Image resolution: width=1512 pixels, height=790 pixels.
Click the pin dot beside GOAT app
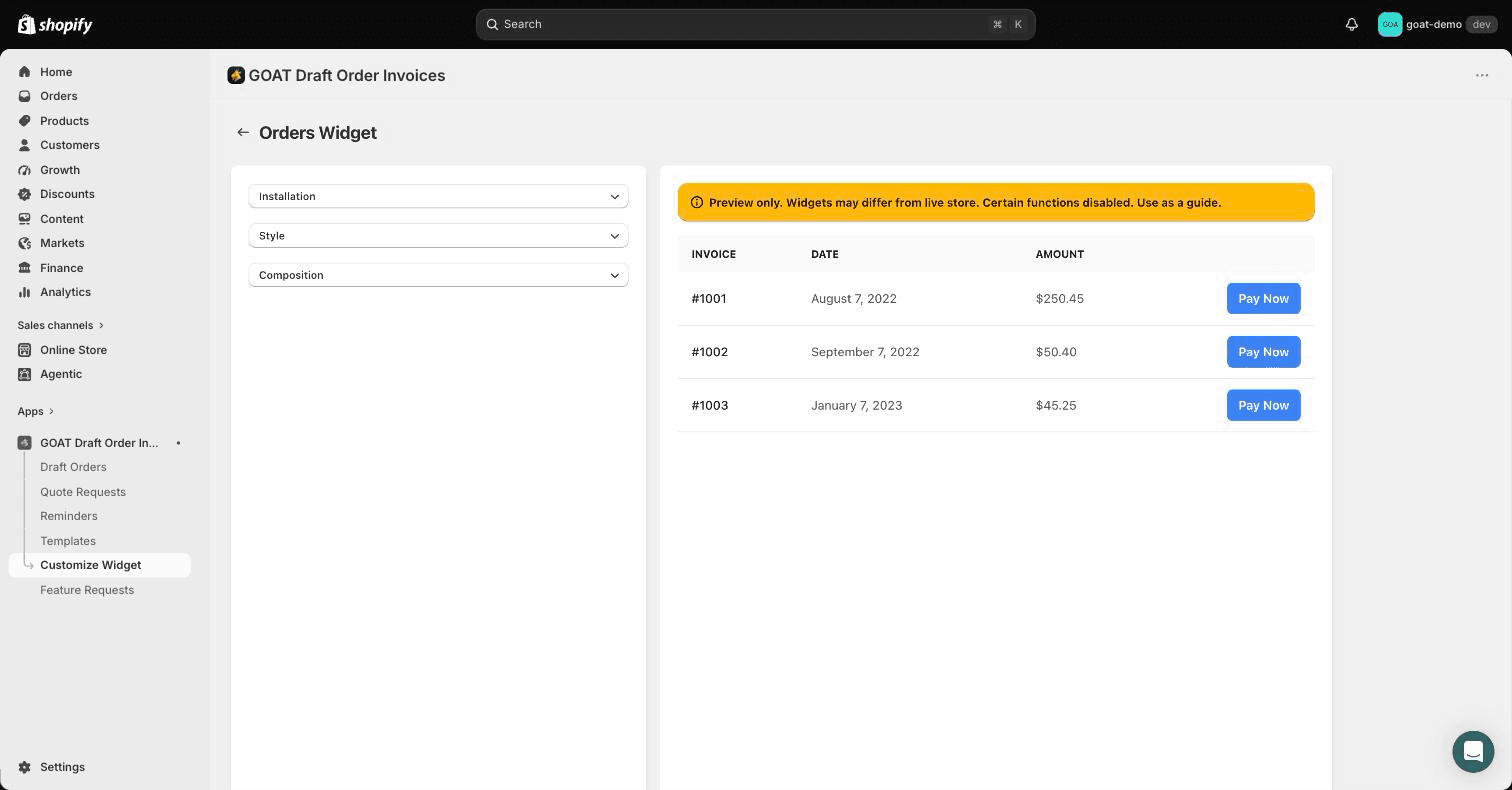(x=178, y=443)
